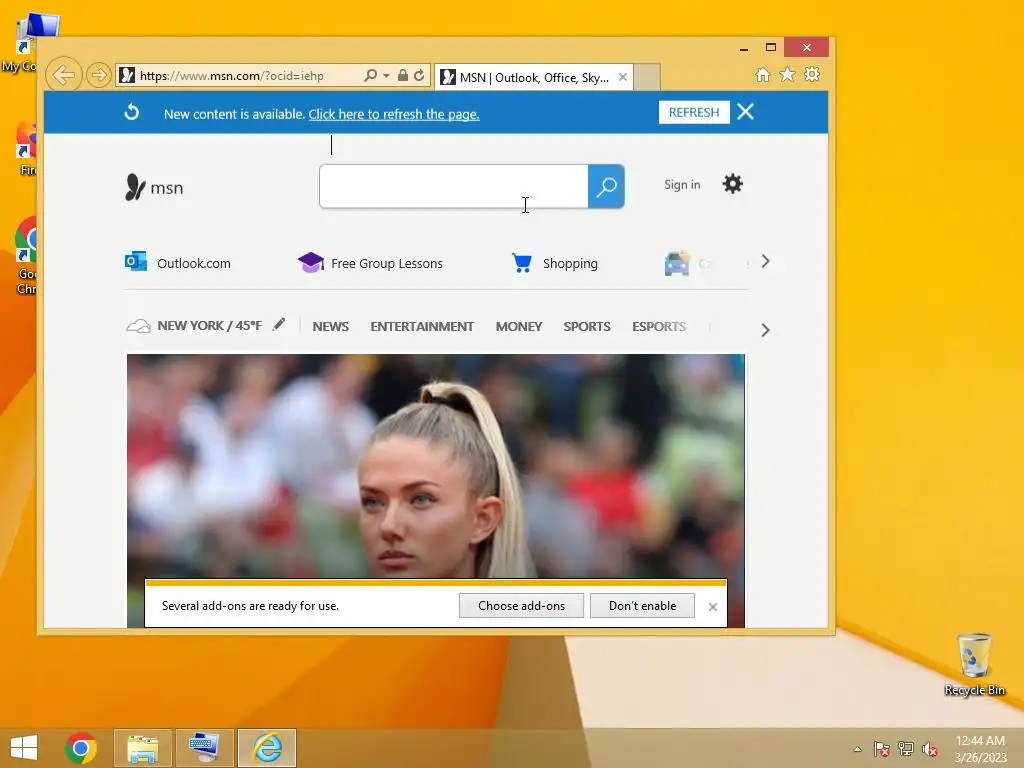Open the address bar autocomplete dropdown arrow
This screenshot has height=768, width=1024.
pyautogui.click(x=386, y=76)
